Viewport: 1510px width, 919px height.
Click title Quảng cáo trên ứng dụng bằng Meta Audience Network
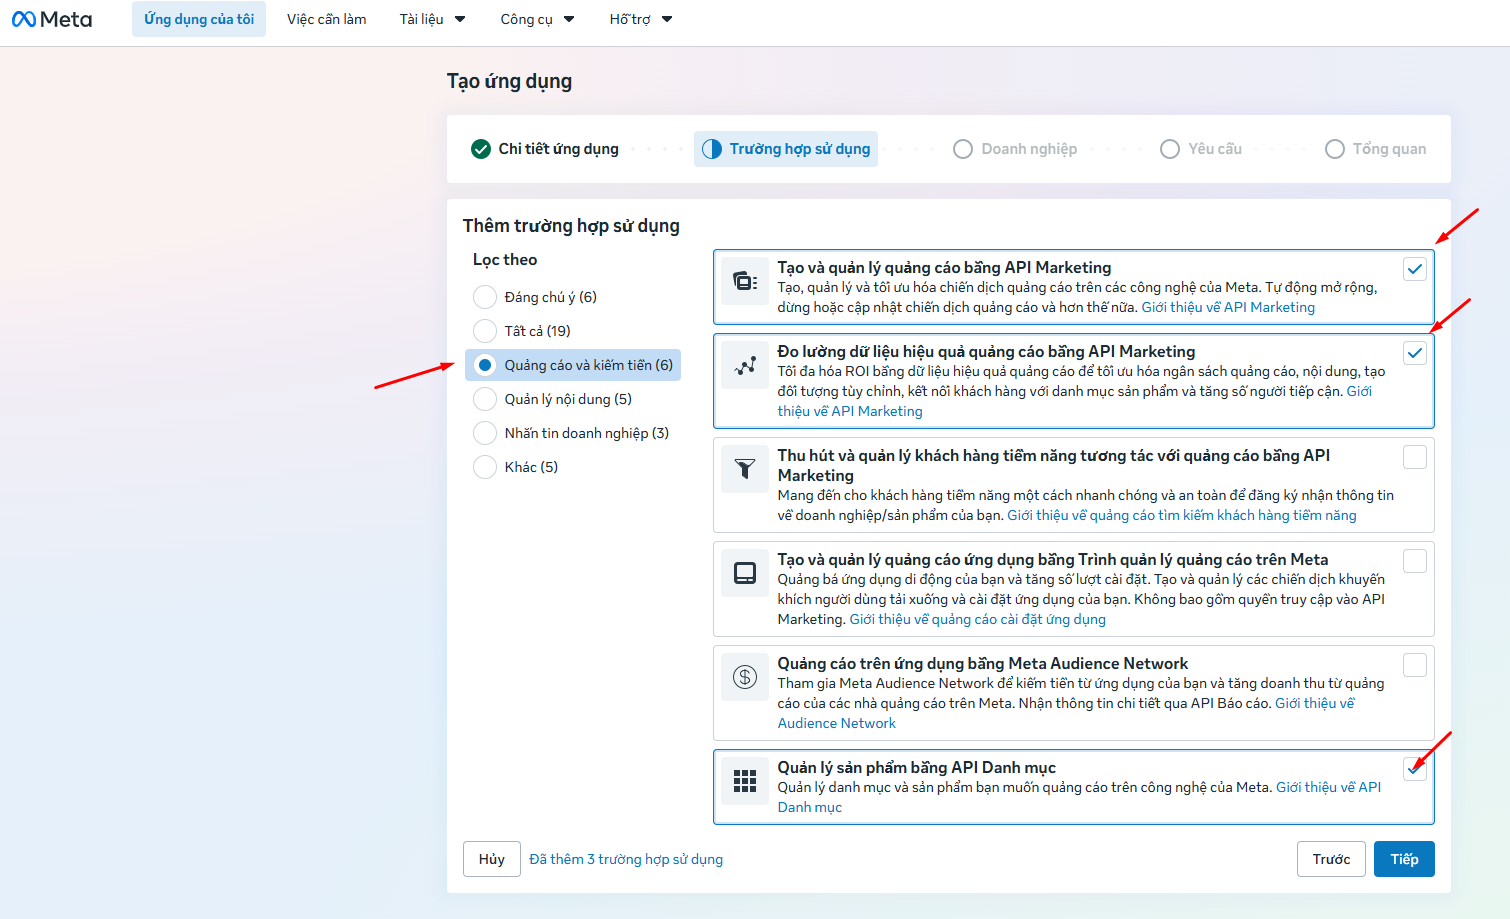click(x=983, y=663)
